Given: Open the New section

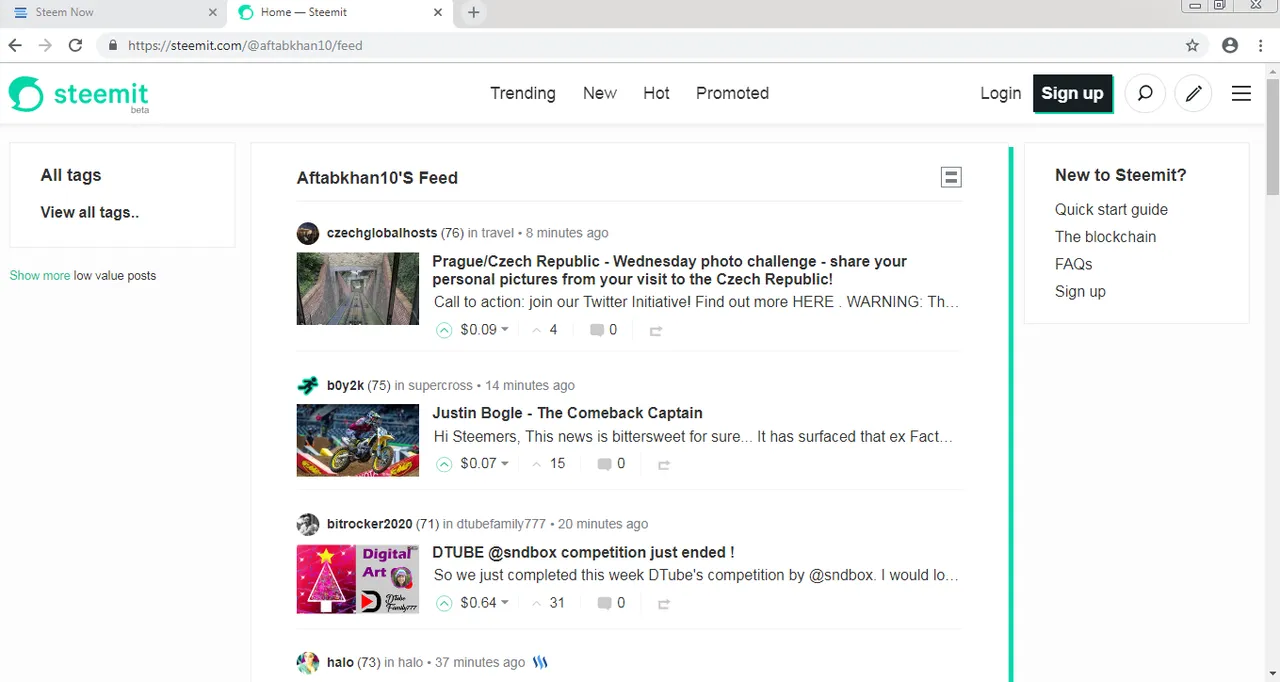Looking at the screenshot, I should point(600,93).
